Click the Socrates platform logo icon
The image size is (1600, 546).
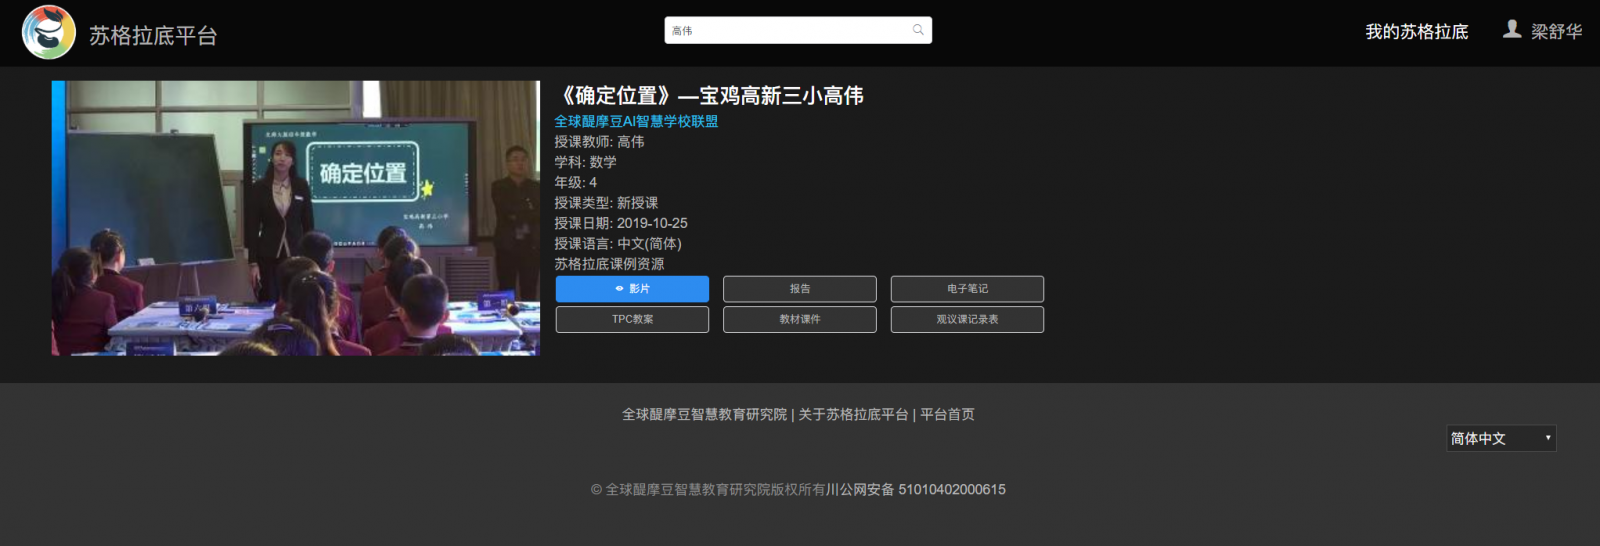click(x=49, y=32)
